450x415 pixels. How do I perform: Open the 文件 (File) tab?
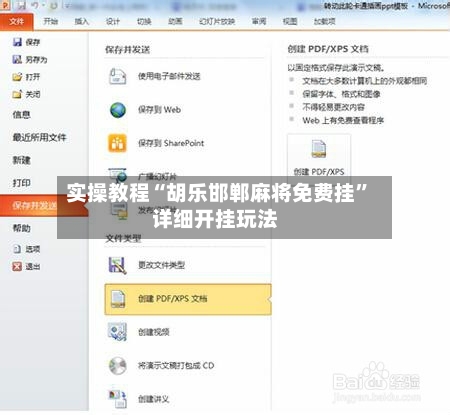17,22
